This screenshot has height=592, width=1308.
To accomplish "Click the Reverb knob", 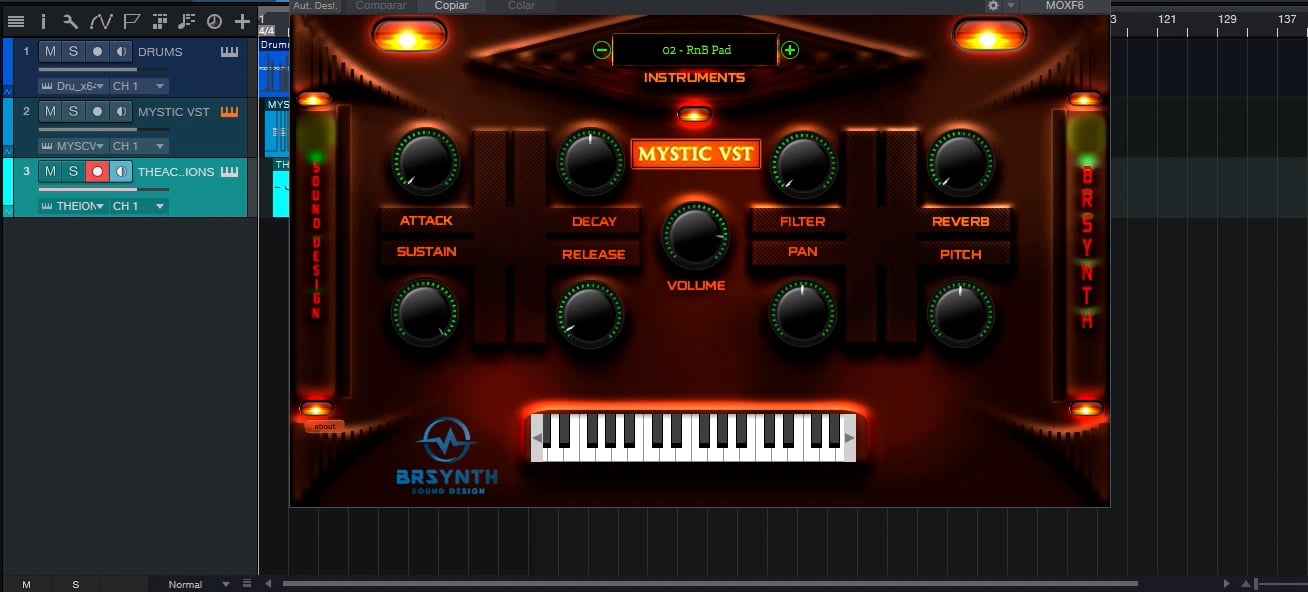I will (961, 161).
